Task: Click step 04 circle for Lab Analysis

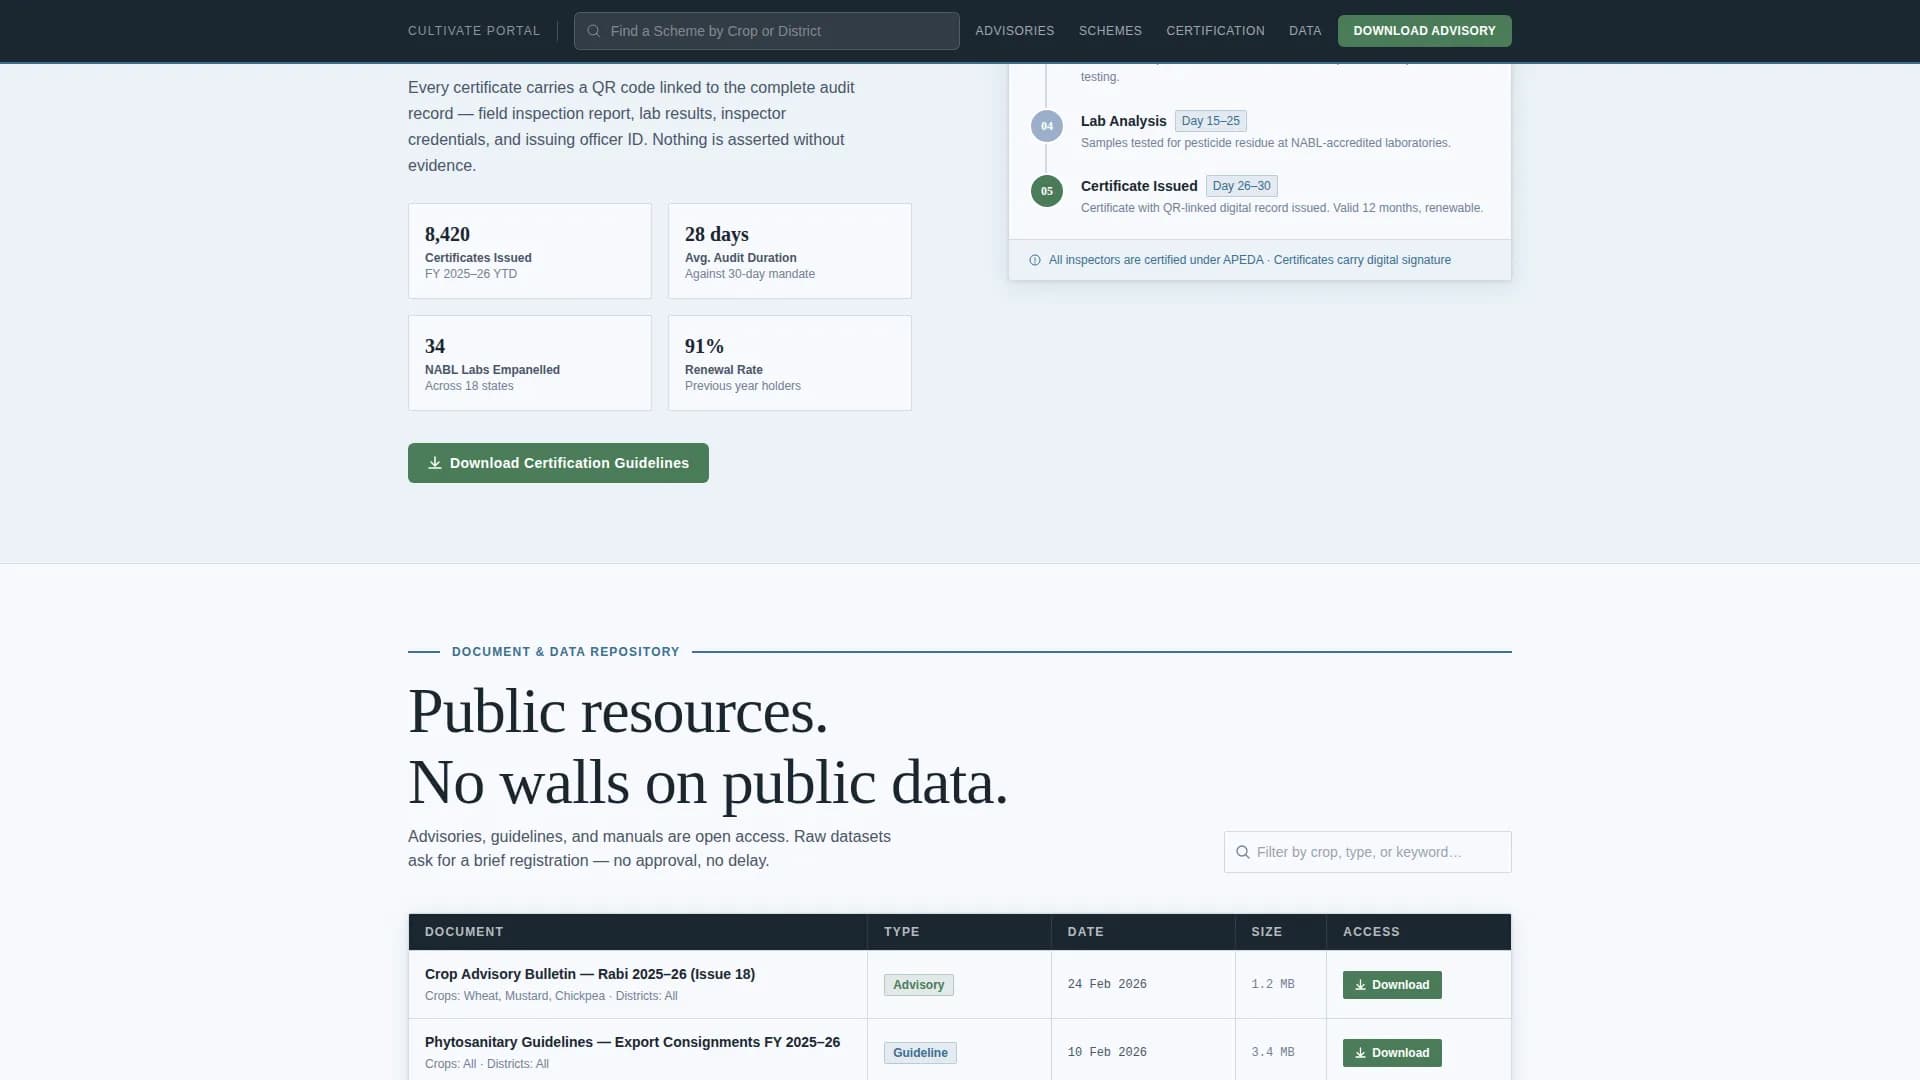Action: pyautogui.click(x=1047, y=126)
